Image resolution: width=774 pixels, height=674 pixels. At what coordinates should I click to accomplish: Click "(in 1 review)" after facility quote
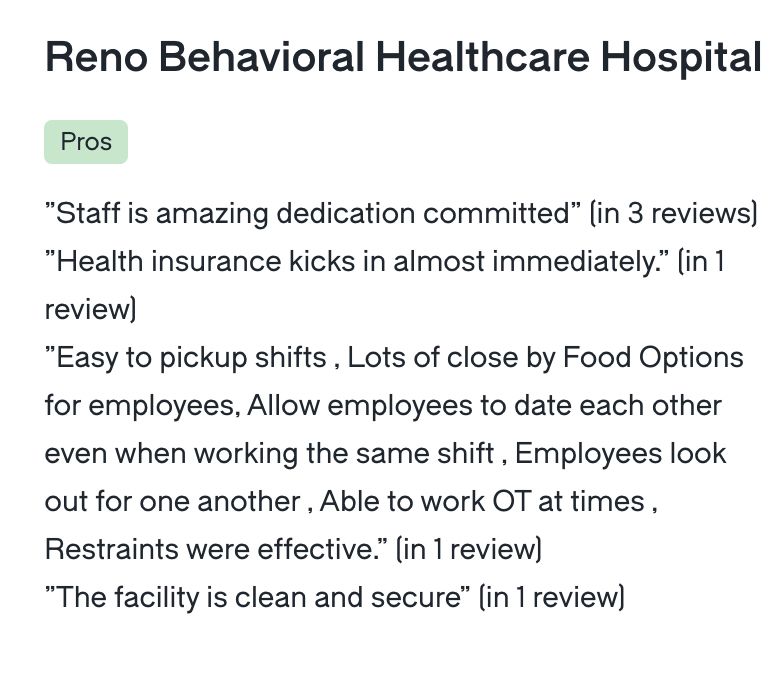pyautogui.click(x=552, y=597)
